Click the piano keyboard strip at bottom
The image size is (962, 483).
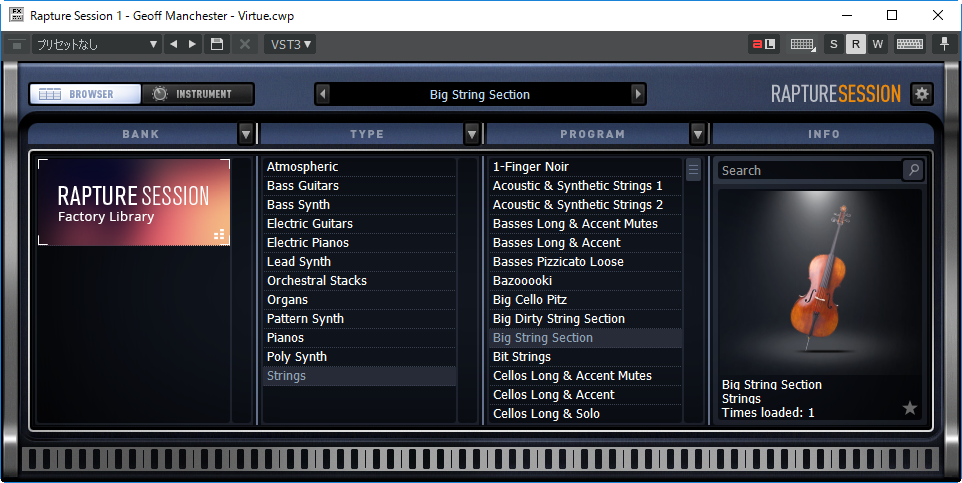[480, 459]
